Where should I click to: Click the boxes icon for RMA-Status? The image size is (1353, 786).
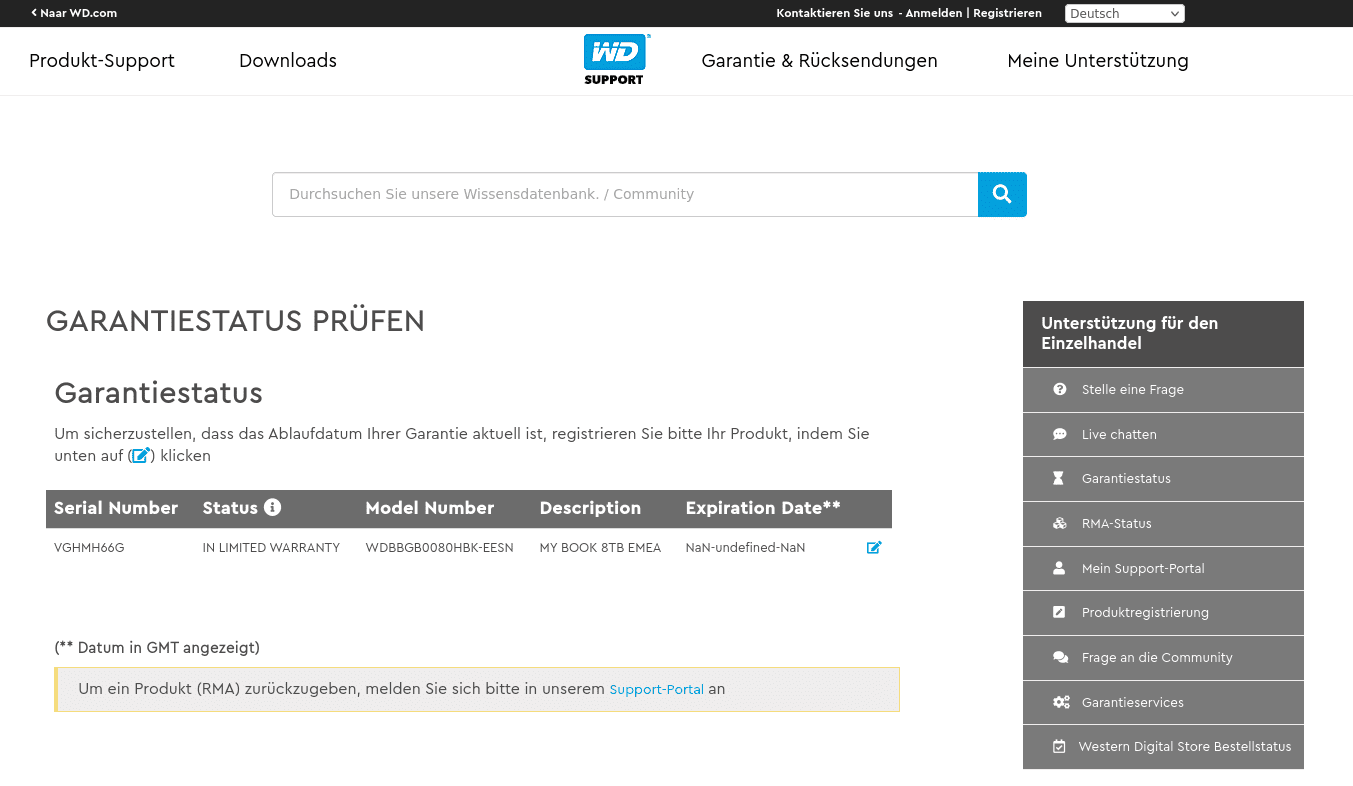tap(1060, 523)
